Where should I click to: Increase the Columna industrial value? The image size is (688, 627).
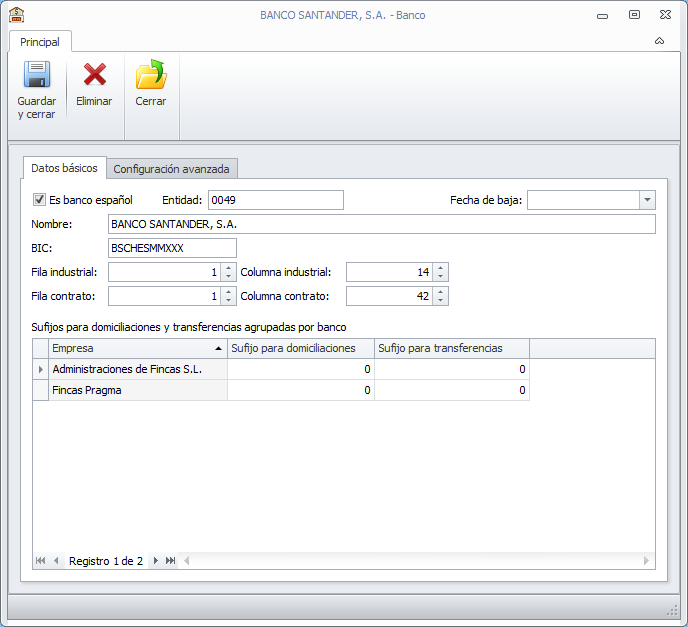coord(440,267)
